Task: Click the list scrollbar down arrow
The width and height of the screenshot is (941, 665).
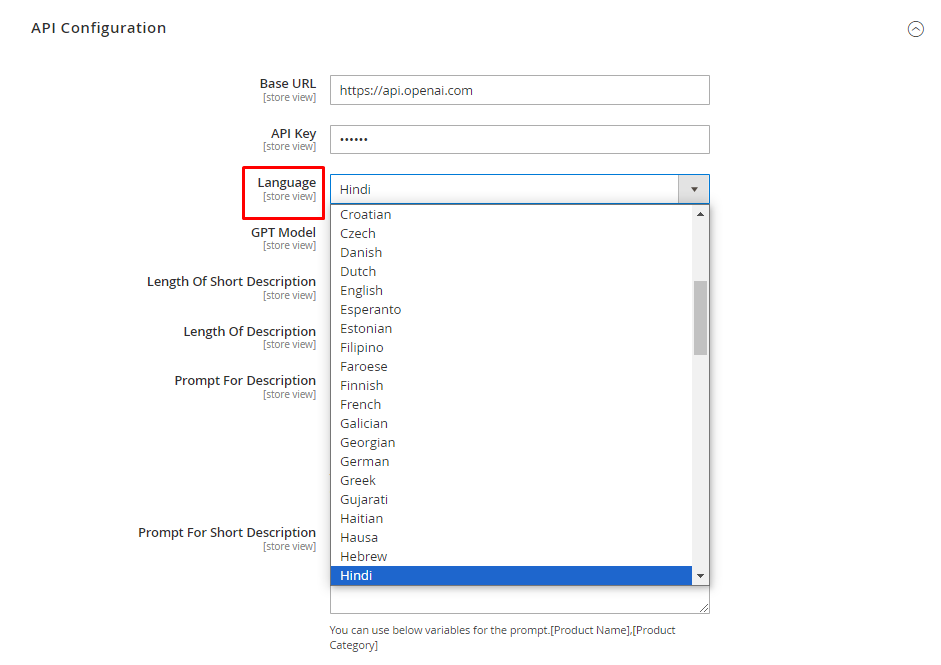Action: (700, 576)
